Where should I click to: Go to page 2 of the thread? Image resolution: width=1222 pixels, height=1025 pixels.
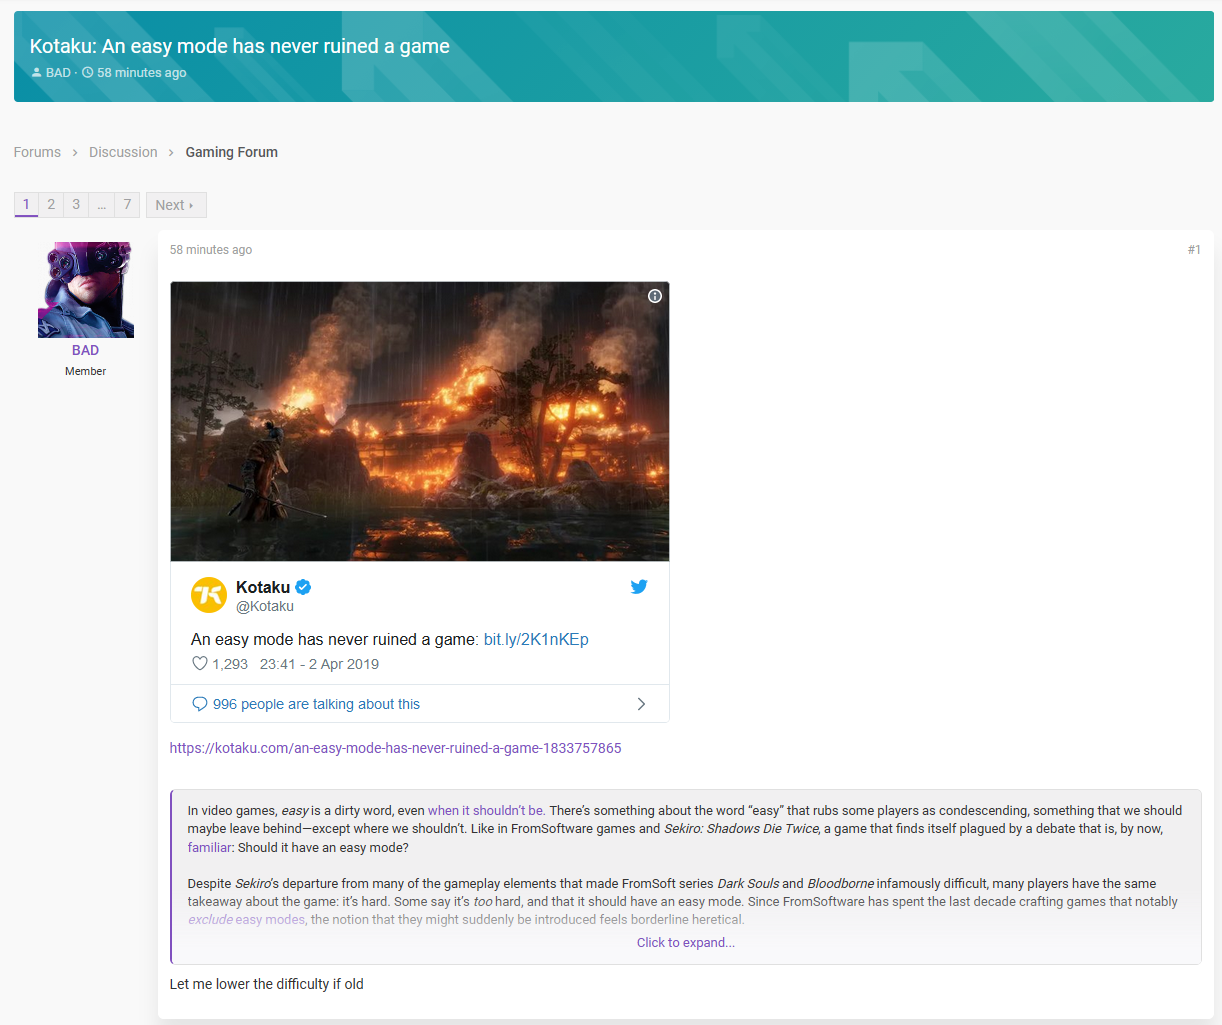51,204
